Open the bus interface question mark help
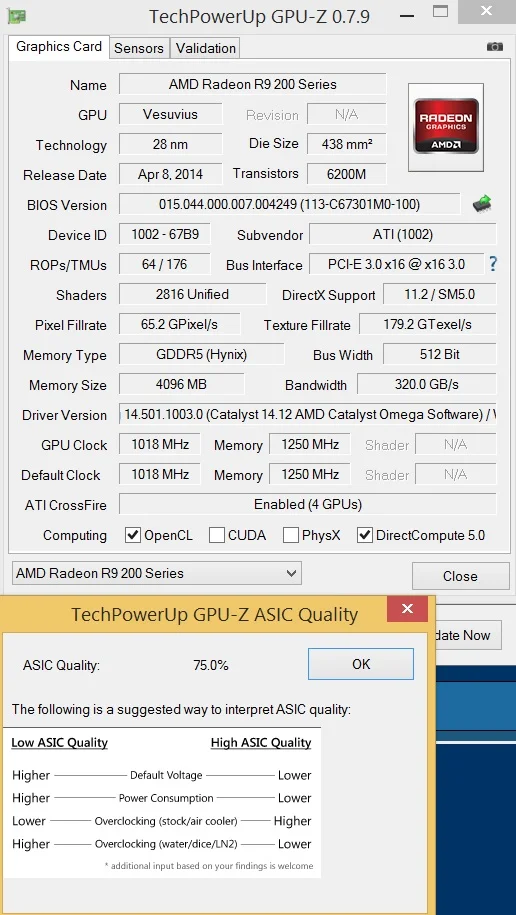This screenshot has width=516, height=915. click(493, 264)
